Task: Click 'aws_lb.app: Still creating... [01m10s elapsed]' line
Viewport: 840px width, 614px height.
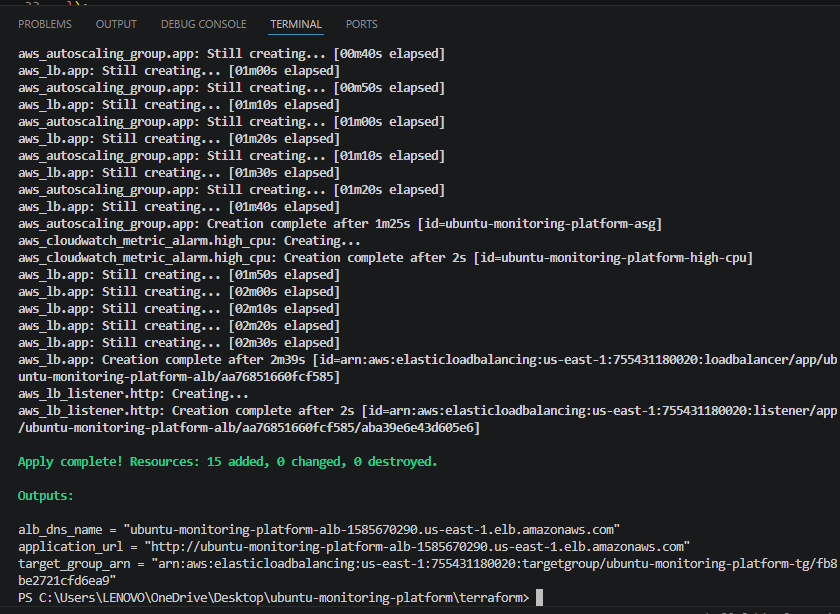Action: pyautogui.click(x=179, y=104)
